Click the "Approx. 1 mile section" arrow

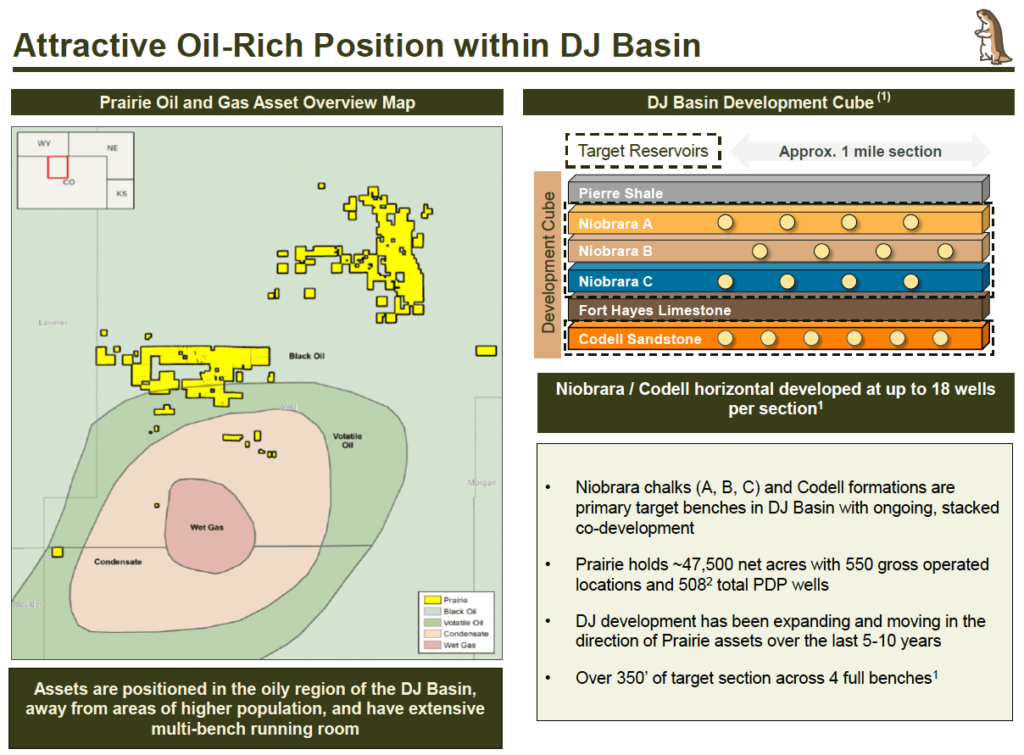[860, 152]
